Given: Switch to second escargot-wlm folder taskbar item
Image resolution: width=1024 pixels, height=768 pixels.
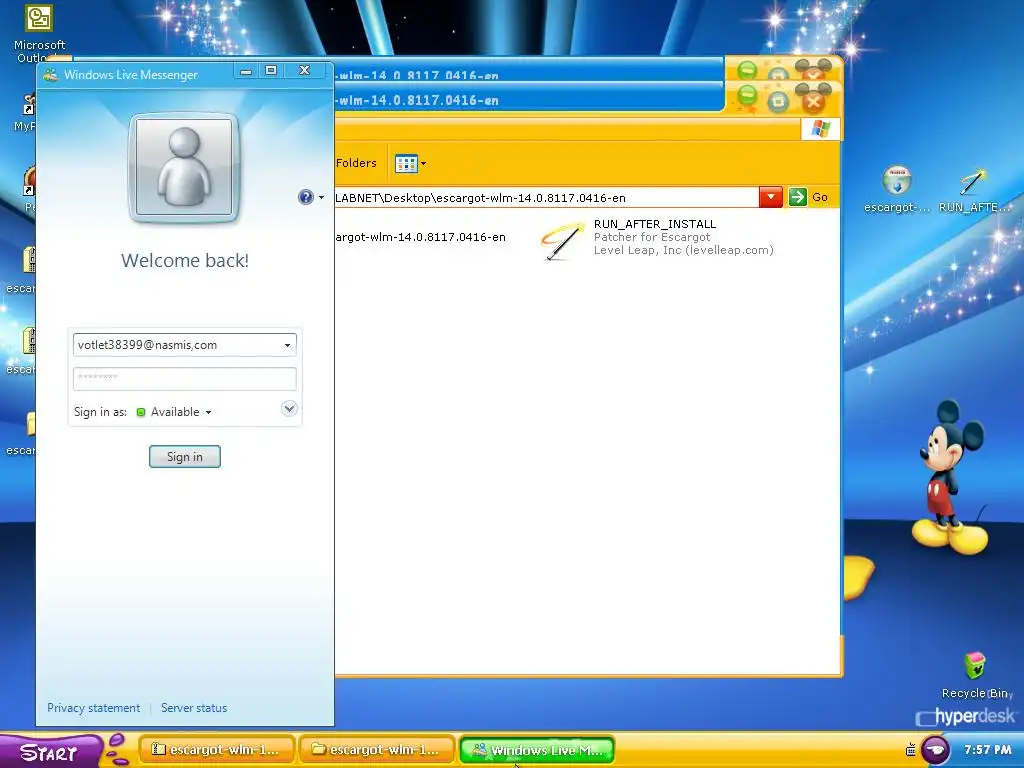Looking at the screenshot, I should point(376,750).
